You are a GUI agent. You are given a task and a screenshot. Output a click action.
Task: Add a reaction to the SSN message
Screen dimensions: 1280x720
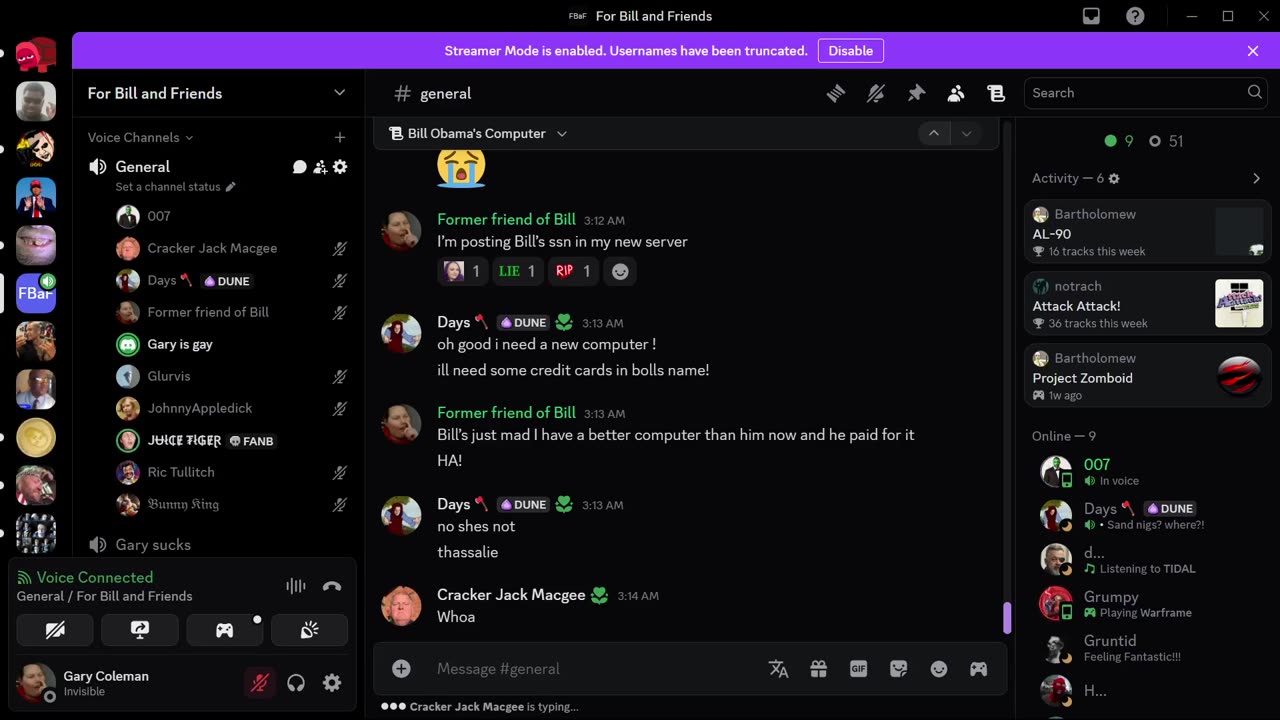[620, 271]
